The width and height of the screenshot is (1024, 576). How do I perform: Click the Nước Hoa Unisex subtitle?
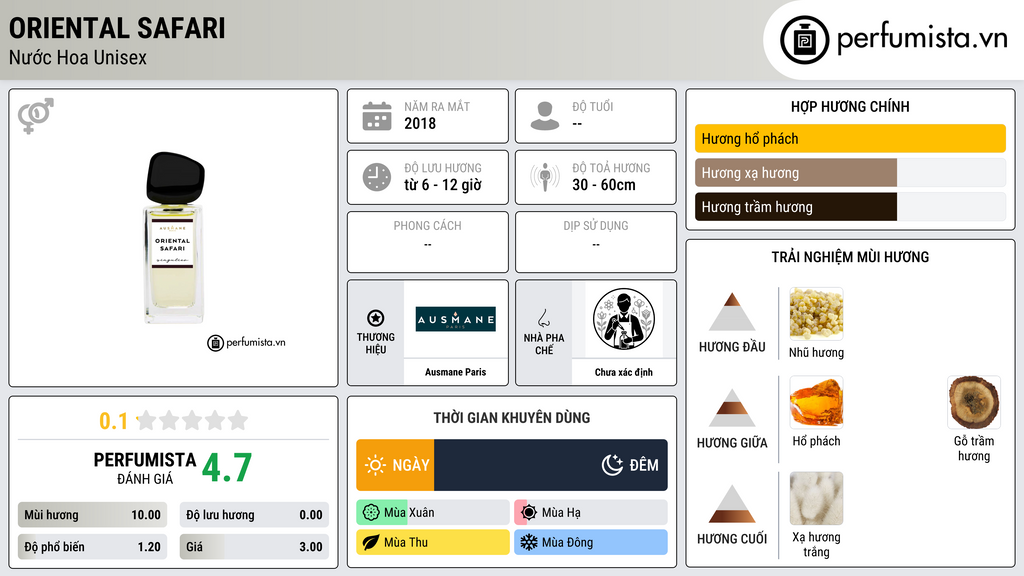point(78,57)
